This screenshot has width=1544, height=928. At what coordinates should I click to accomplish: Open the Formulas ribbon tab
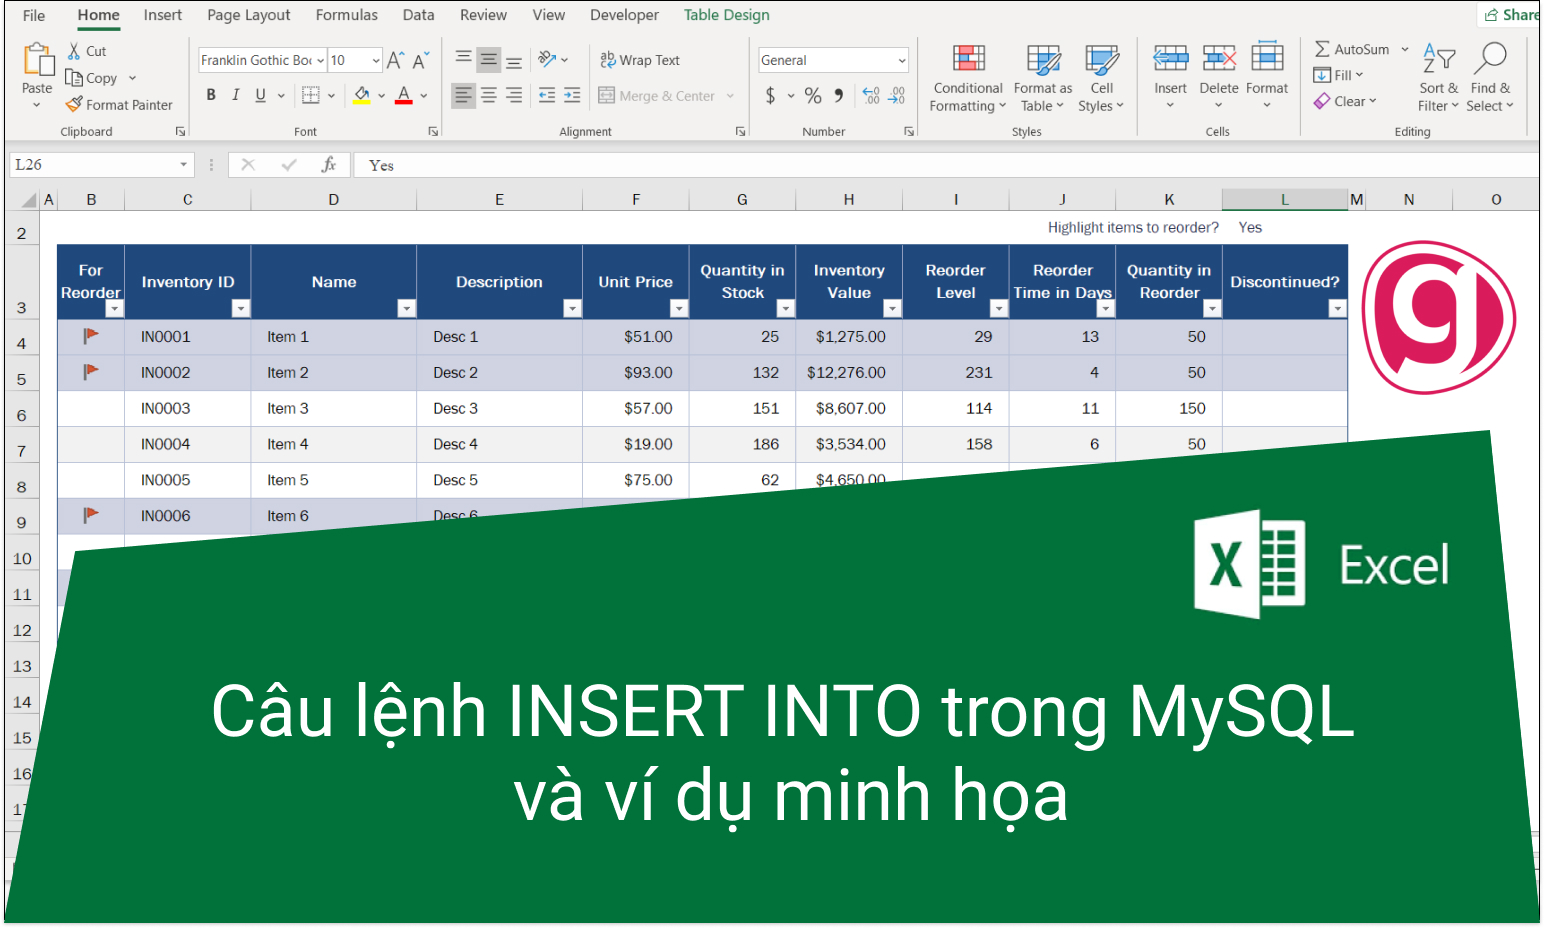point(346,15)
